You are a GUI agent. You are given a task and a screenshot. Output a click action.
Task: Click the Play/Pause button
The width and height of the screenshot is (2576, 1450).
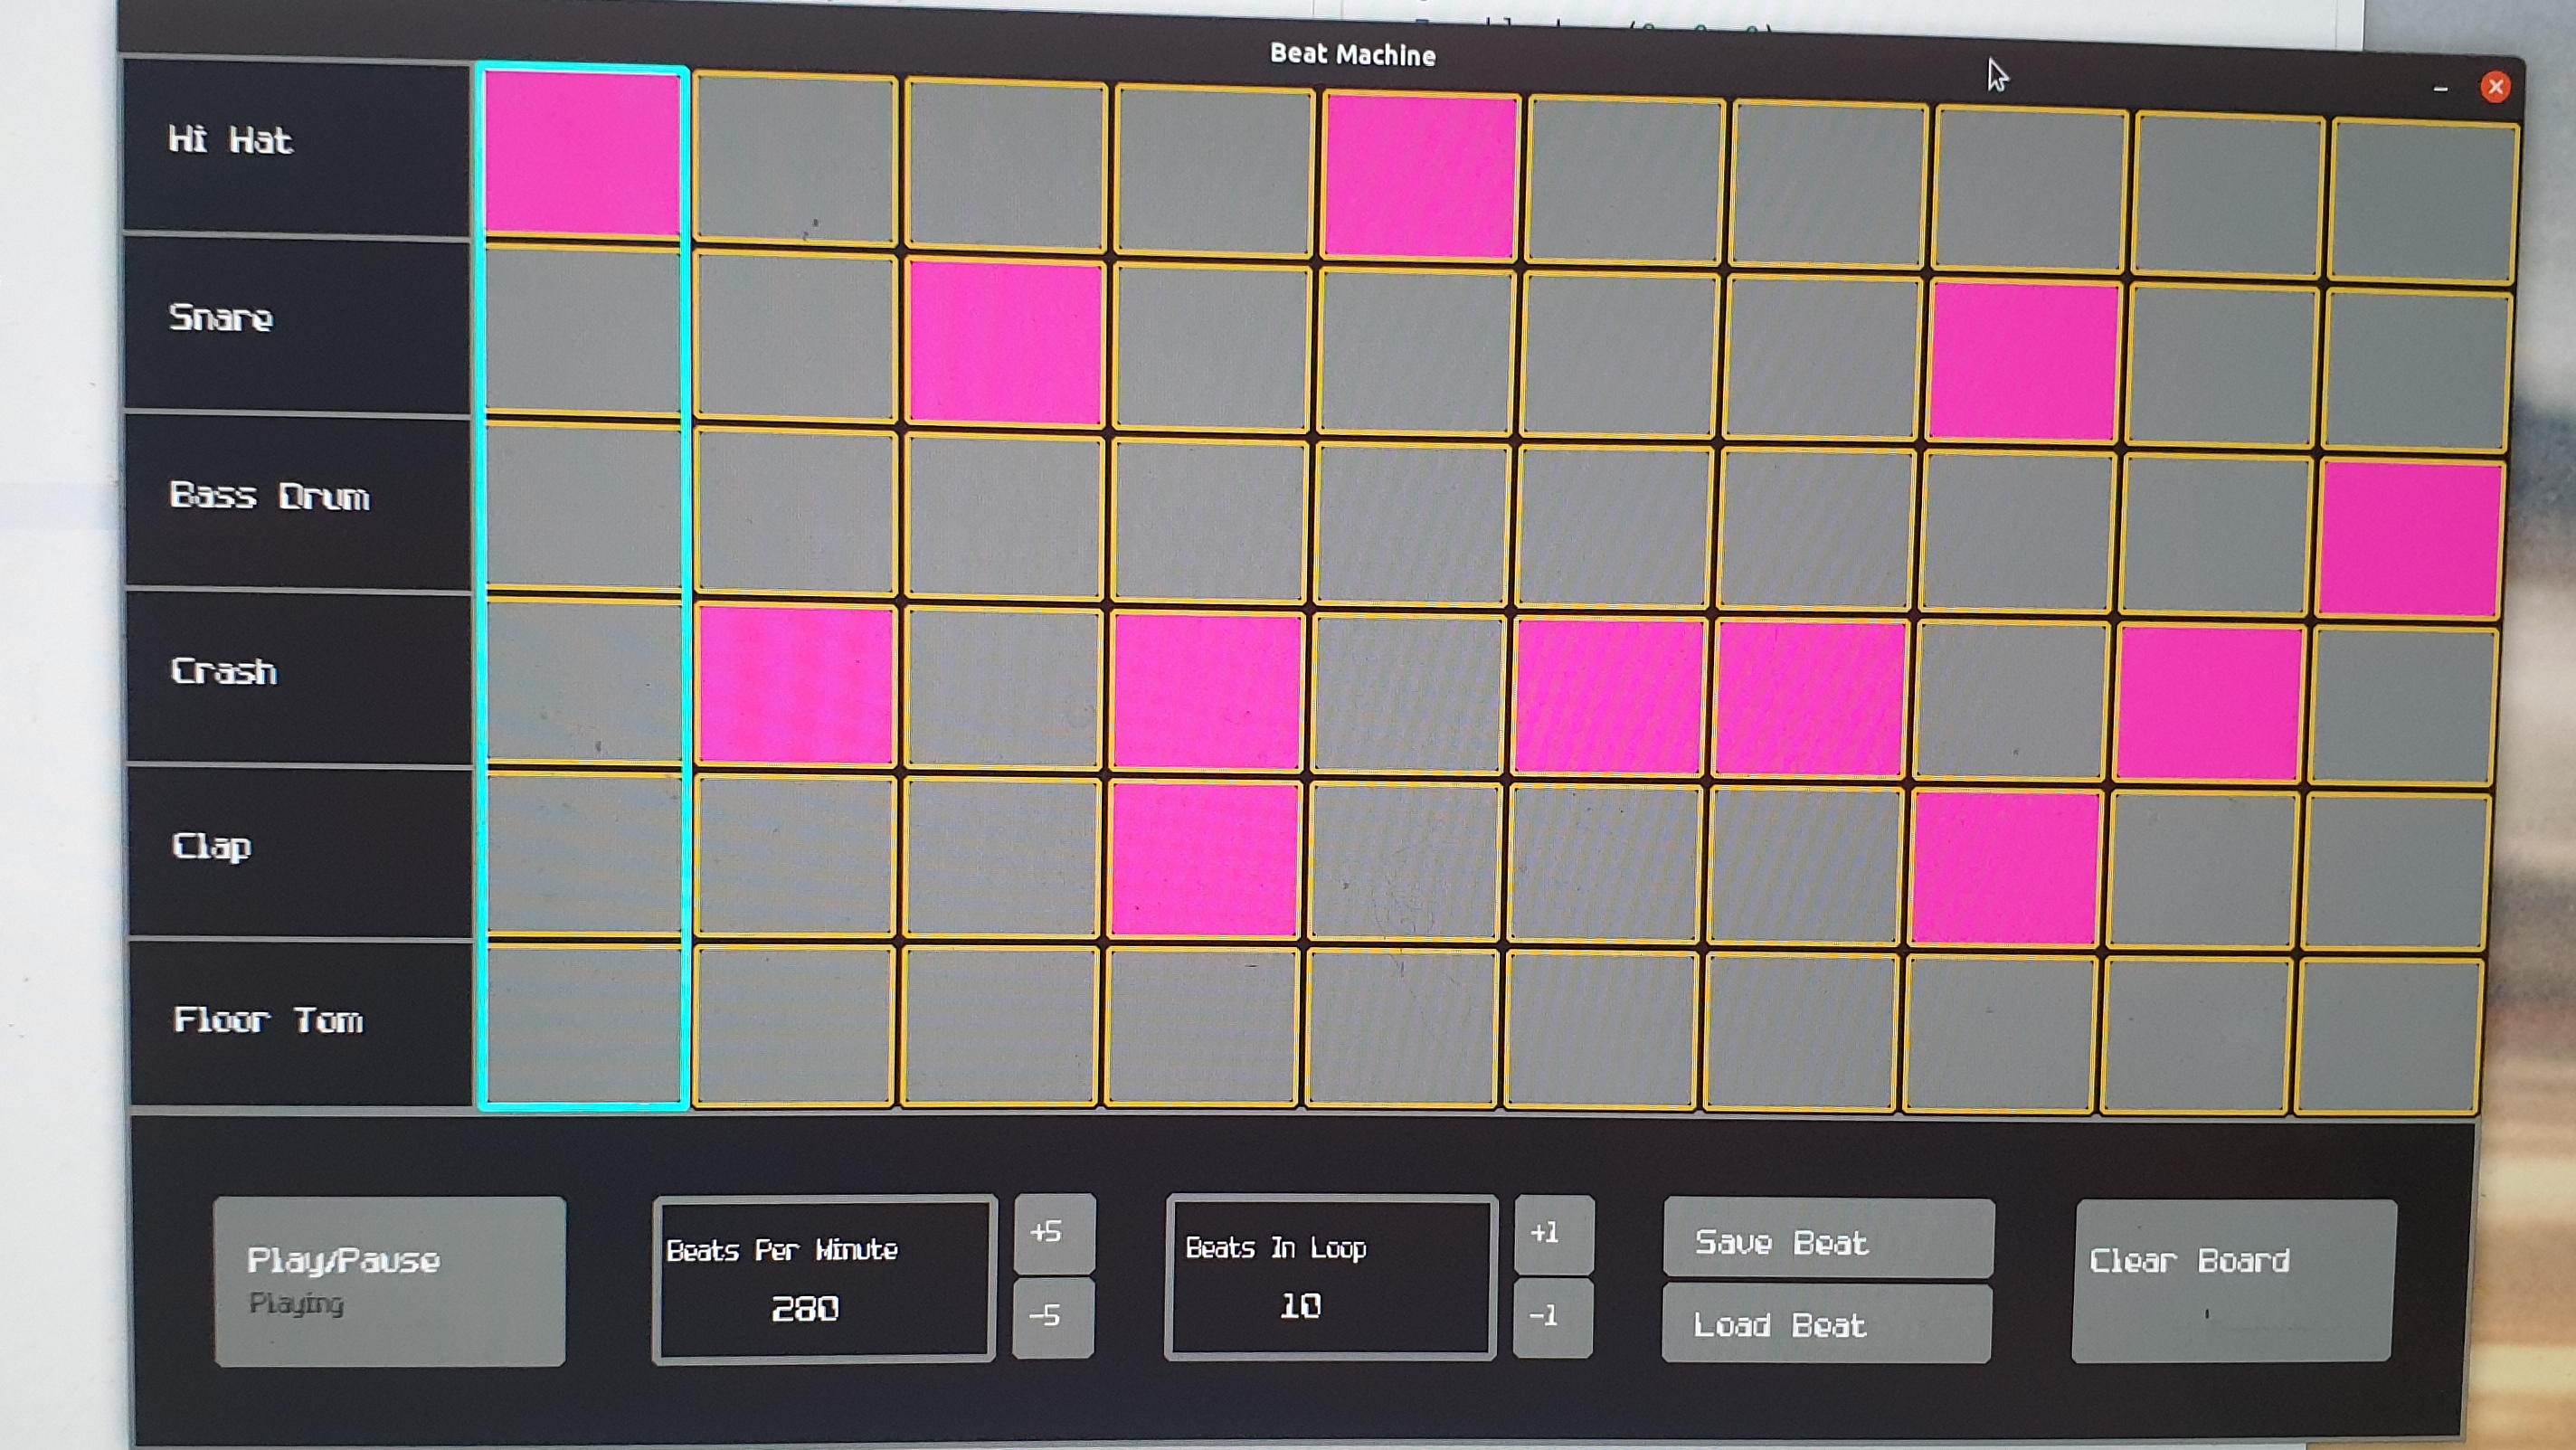click(390, 1281)
